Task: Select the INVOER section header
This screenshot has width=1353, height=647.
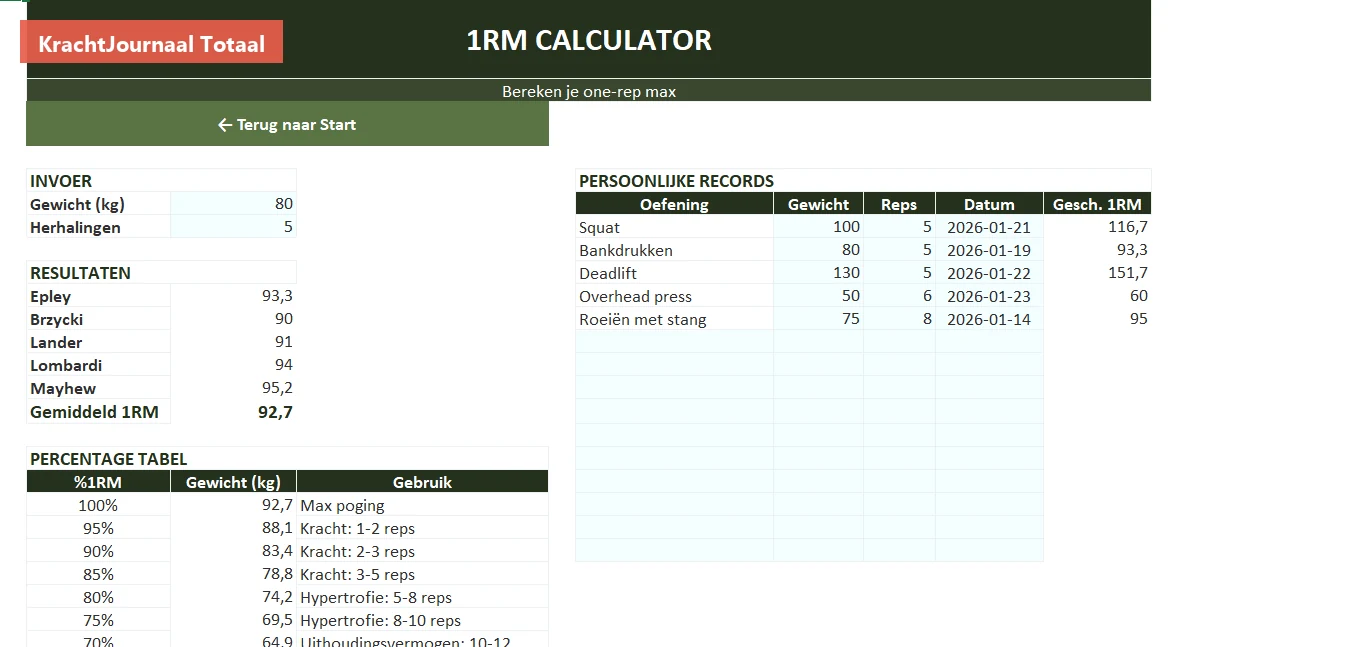Action: coord(161,181)
